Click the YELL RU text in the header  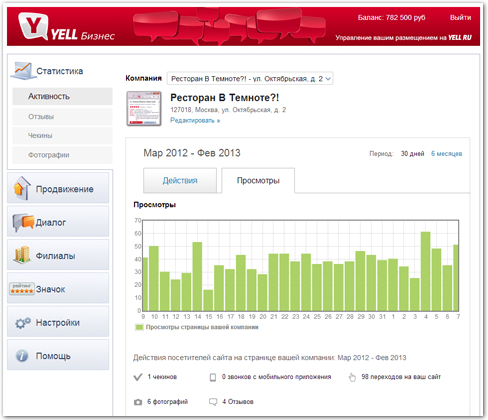click(x=460, y=38)
